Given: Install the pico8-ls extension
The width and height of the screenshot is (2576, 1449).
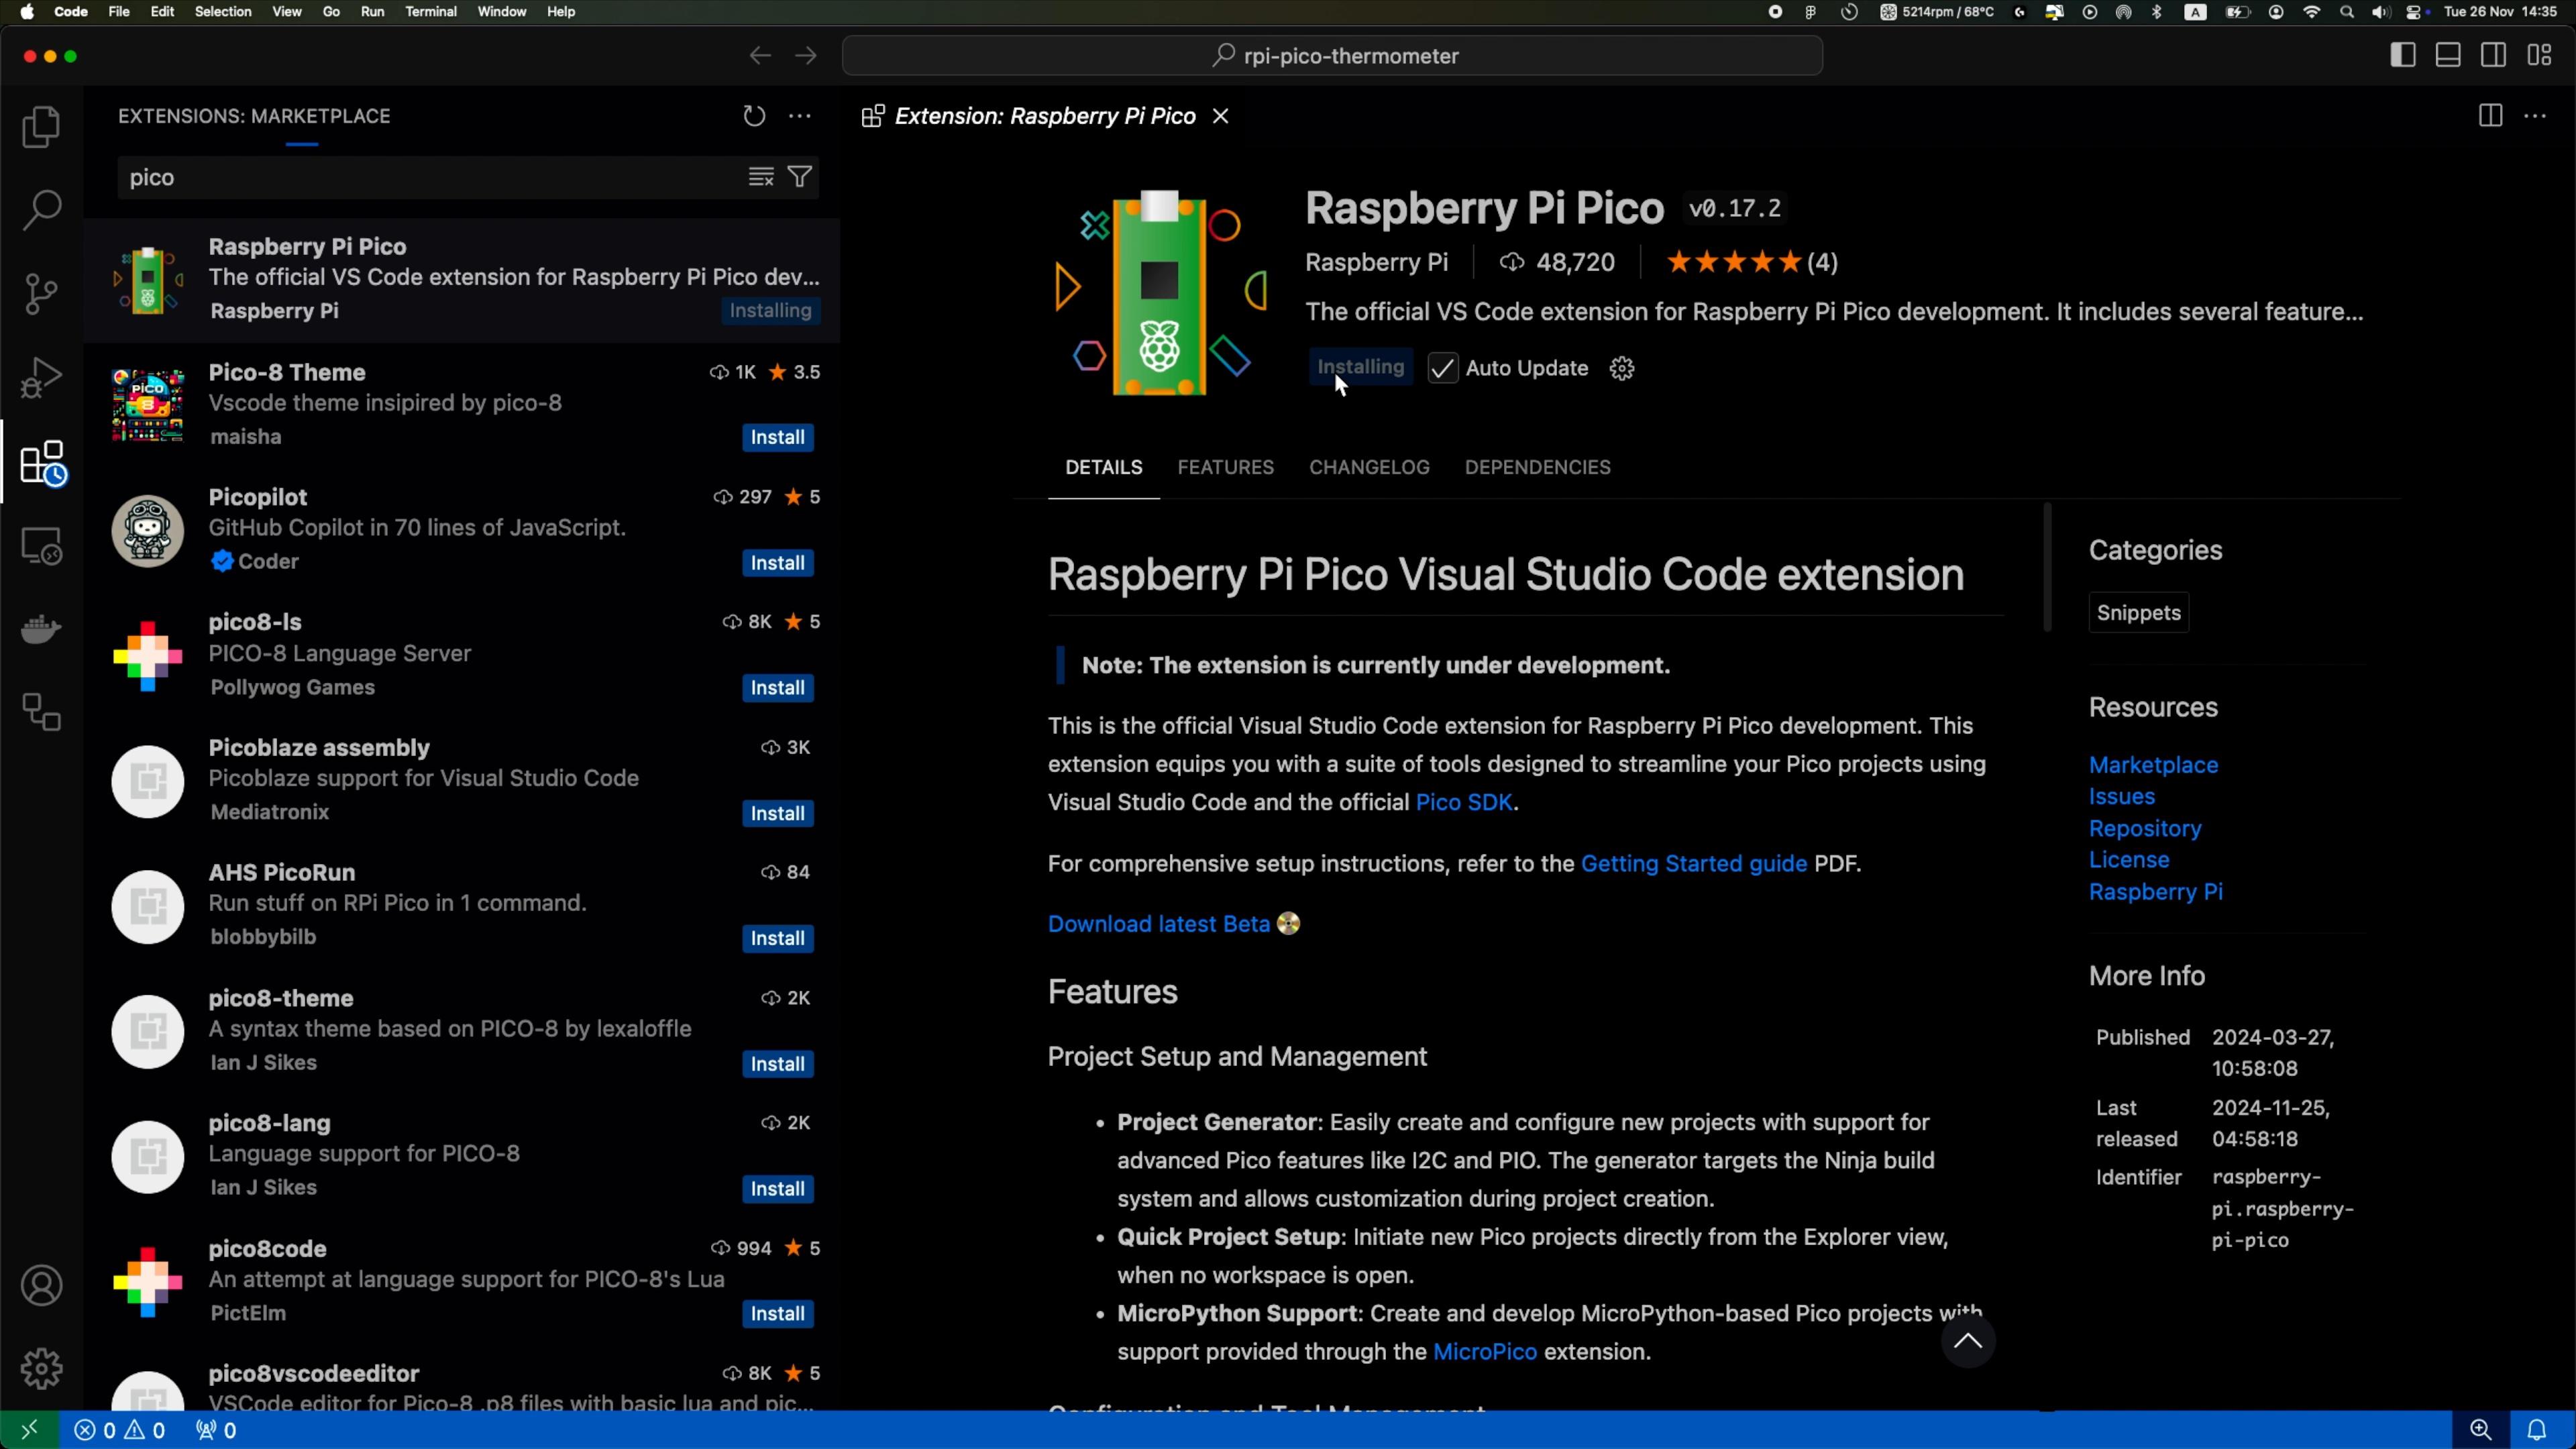Looking at the screenshot, I should pos(777,688).
